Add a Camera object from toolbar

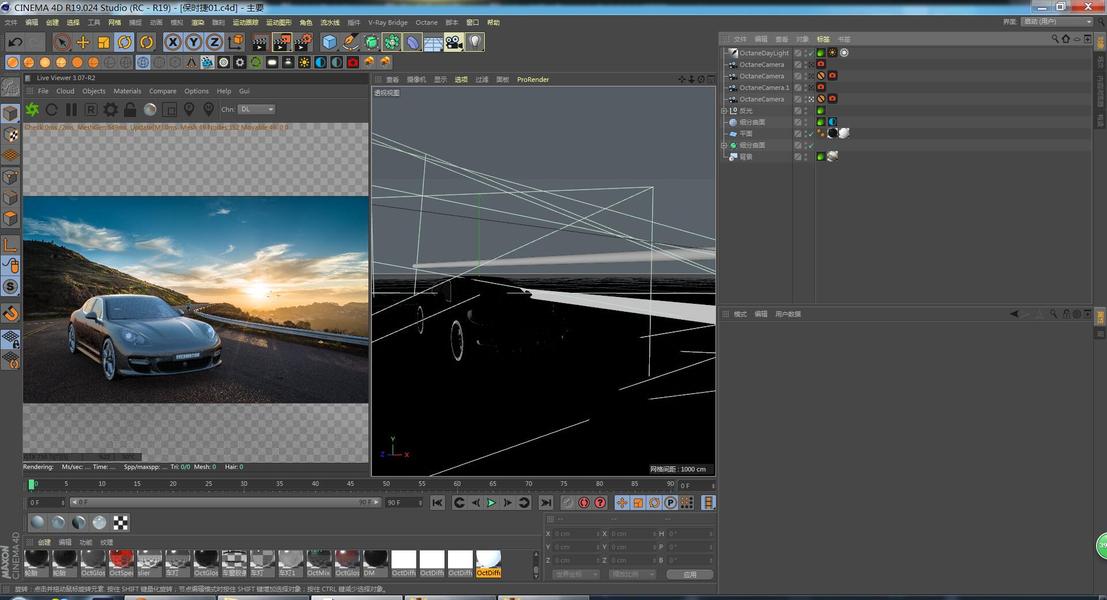(454, 42)
